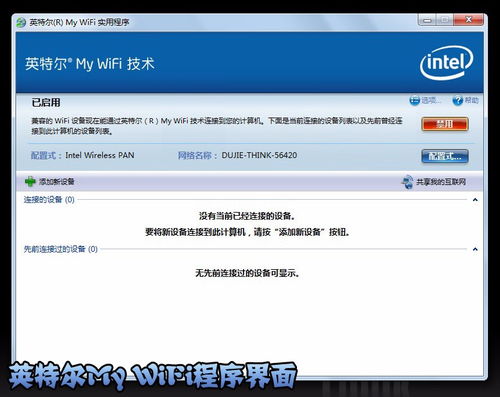
Task: Open the 帮助 help link
Action: 472,100
